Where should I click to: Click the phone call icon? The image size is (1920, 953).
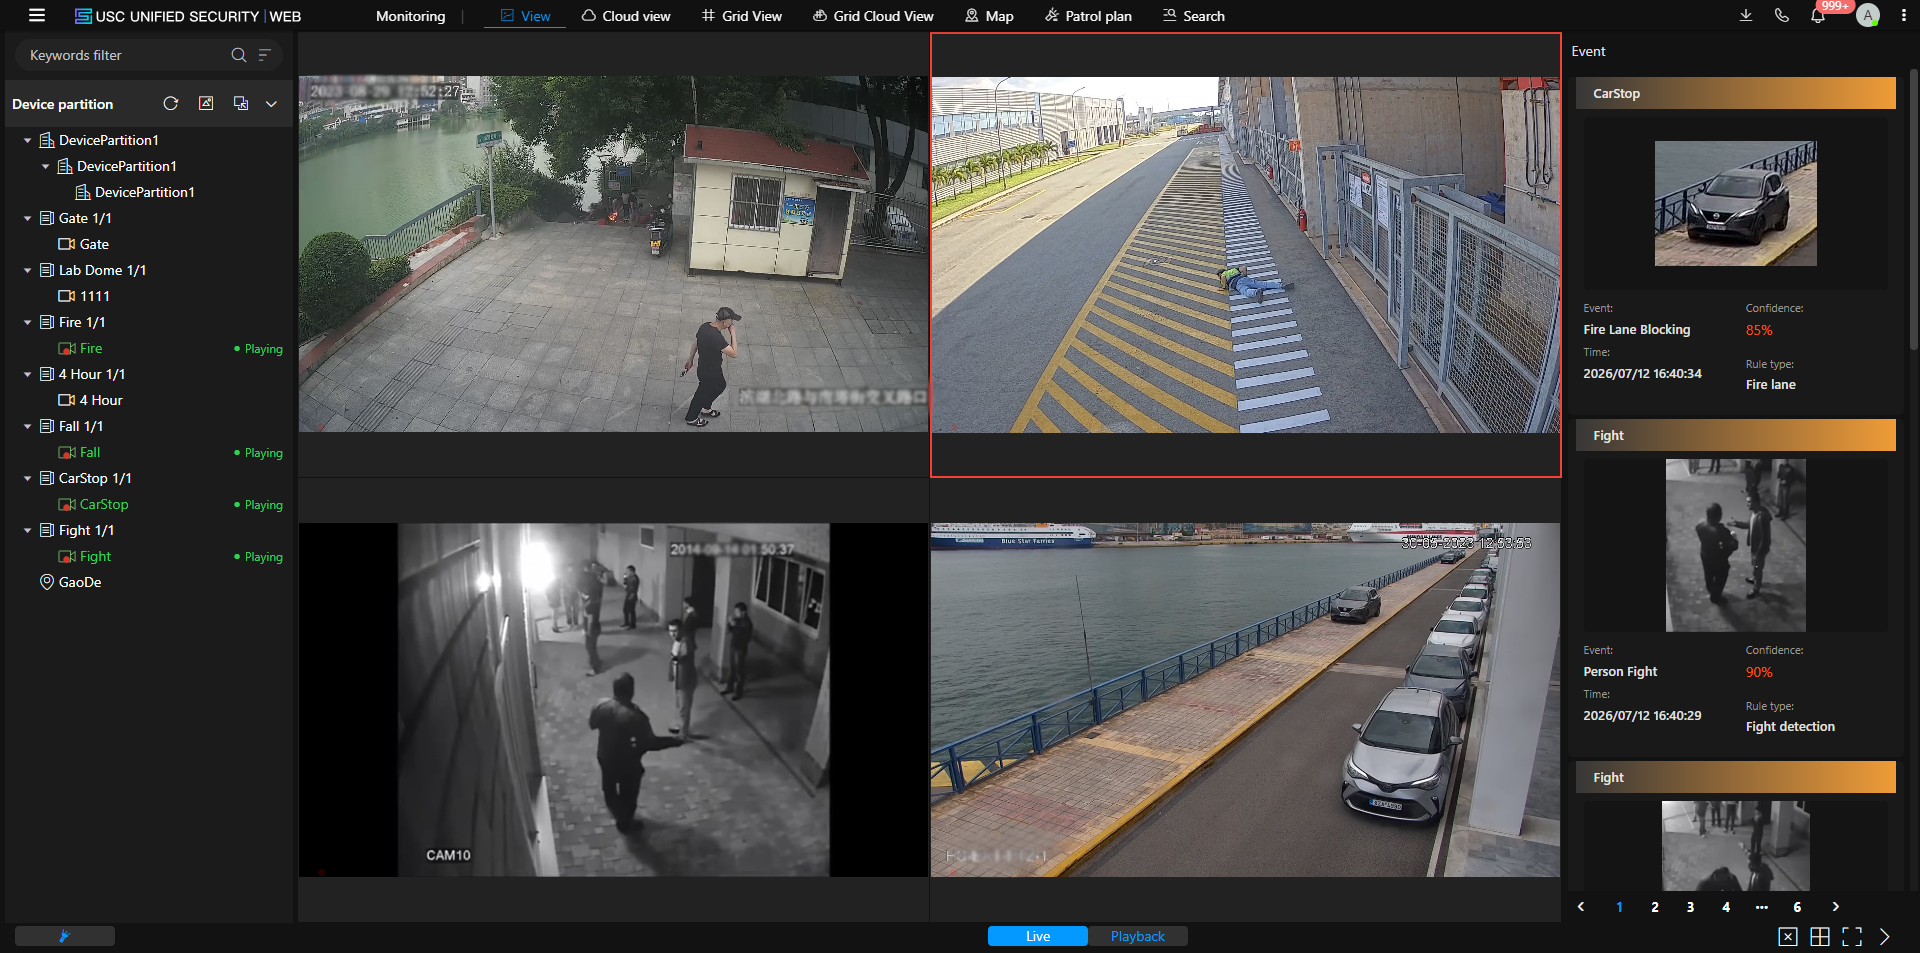tap(1782, 16)
